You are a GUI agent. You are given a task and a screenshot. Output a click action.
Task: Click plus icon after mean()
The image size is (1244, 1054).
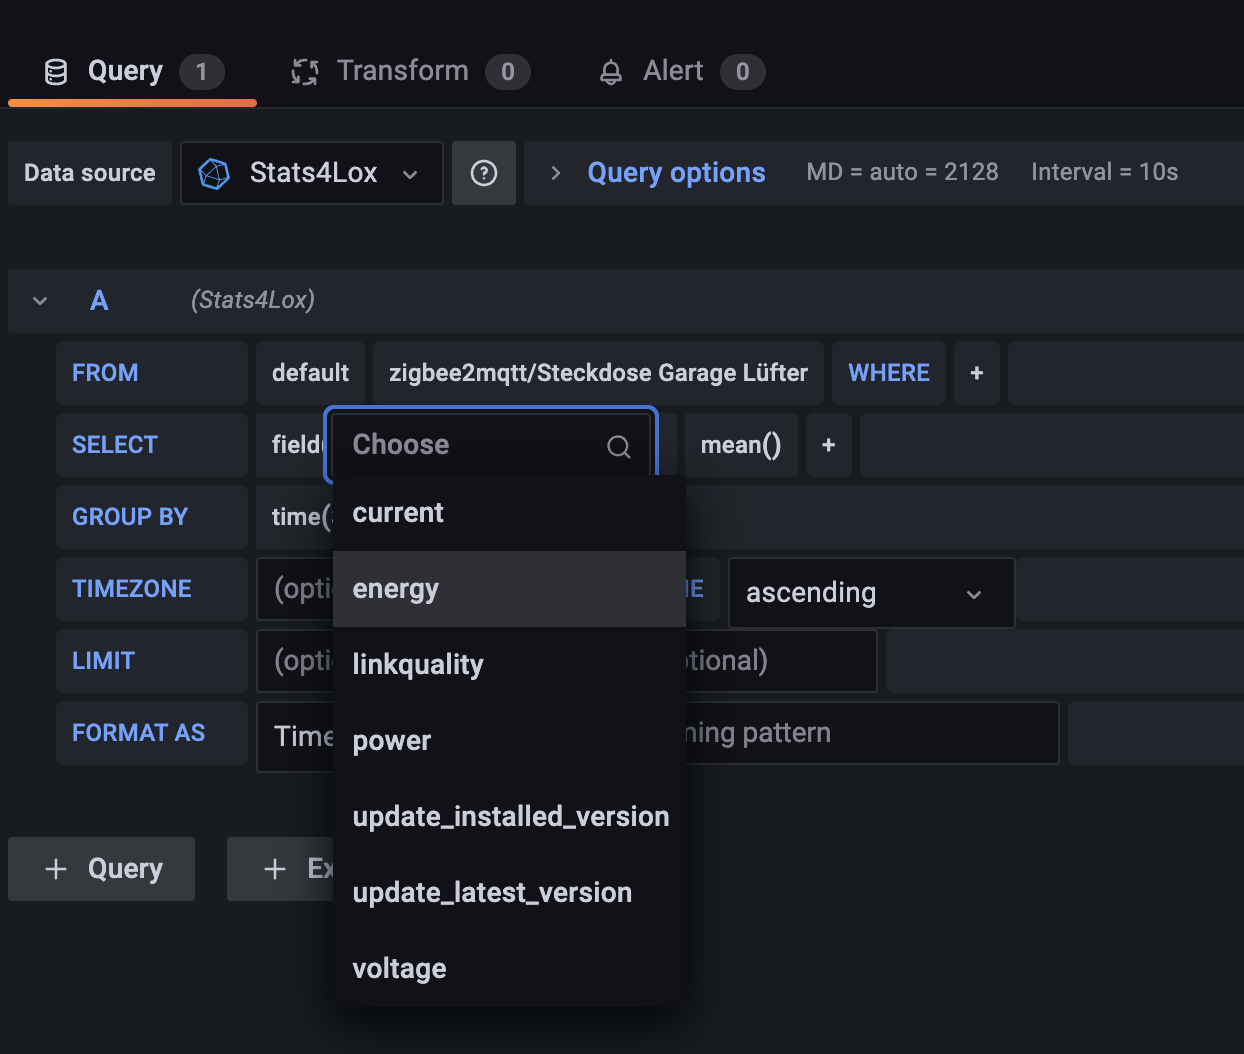pos(828,445)
